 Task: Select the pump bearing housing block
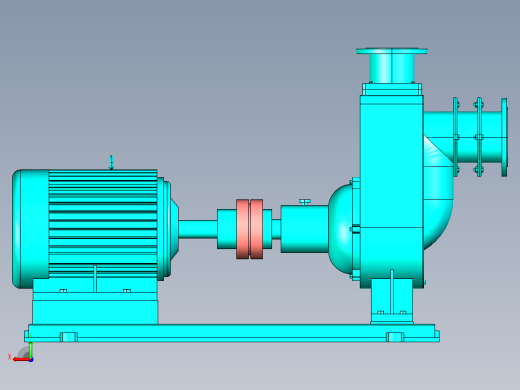click(x=304, y=229)
